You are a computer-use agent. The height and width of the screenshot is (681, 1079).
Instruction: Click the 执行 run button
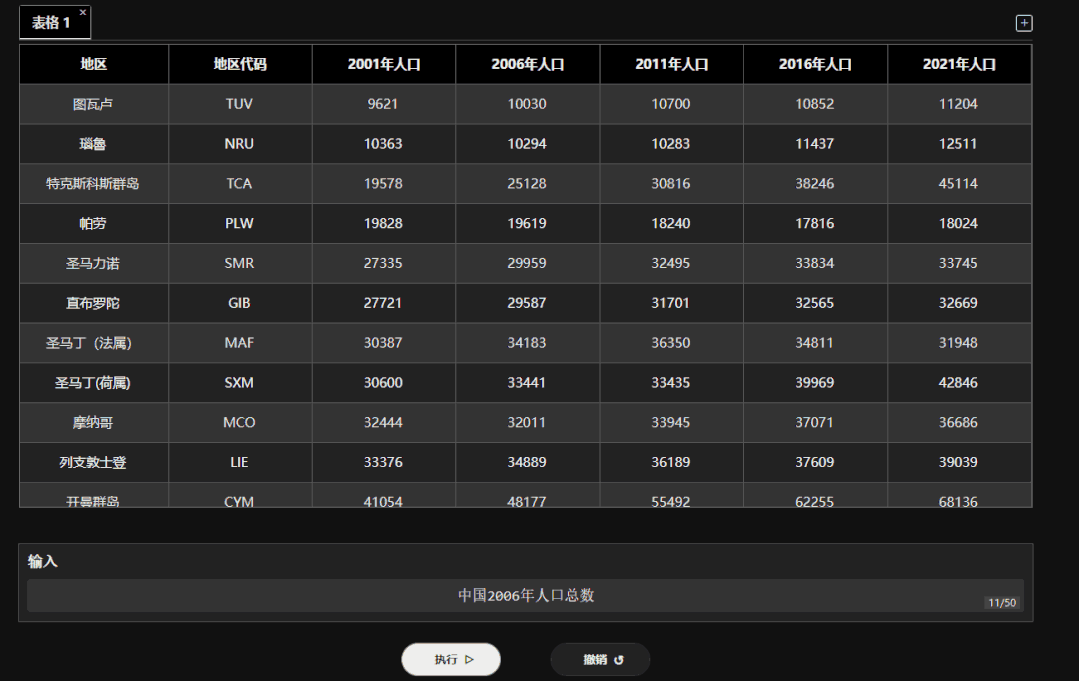coord(451,660)
